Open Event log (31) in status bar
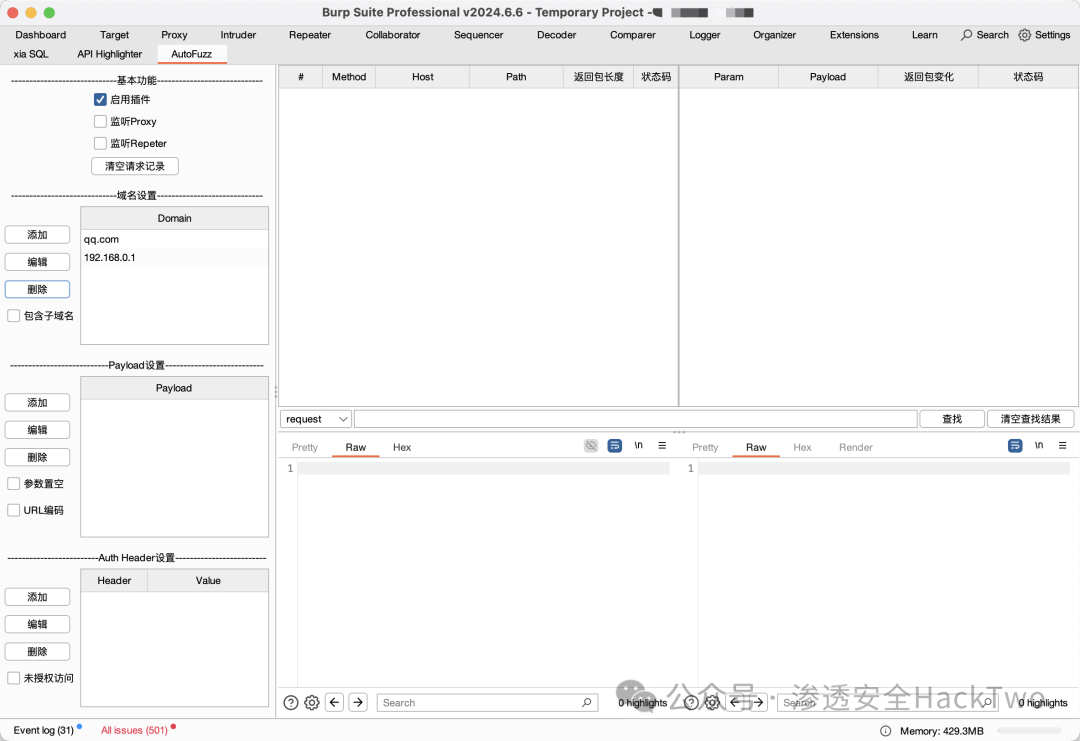This screenshot has height=741, width=1080. pyautogui.click(x=43, y=730)
